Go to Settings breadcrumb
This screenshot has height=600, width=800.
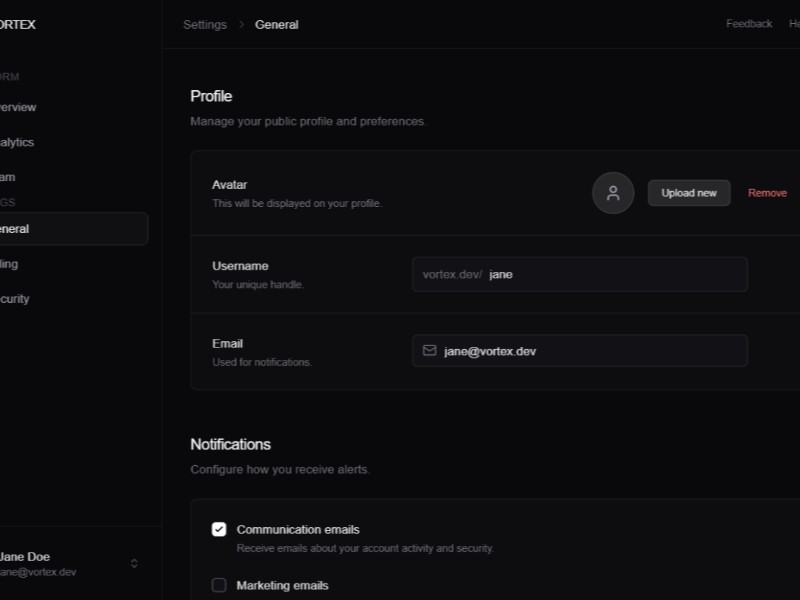tap(205, 24)
